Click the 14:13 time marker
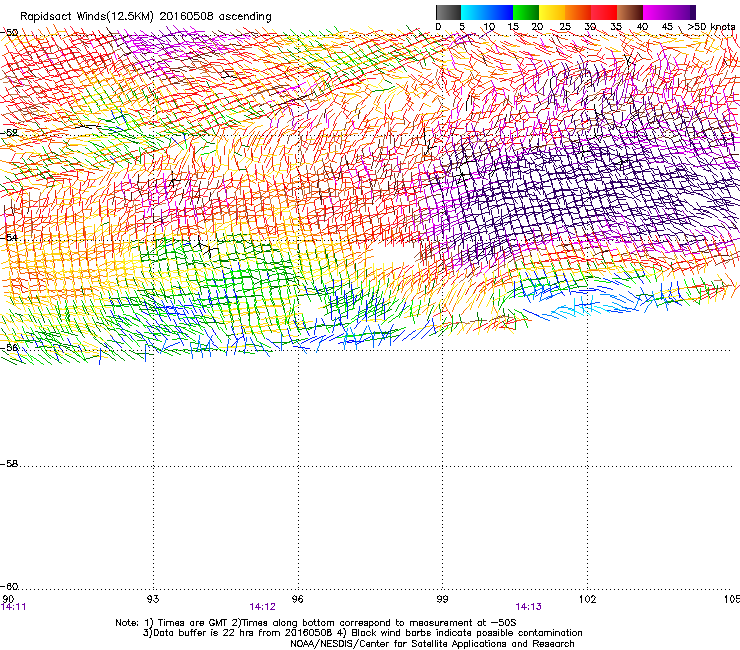 pos(529,607)
